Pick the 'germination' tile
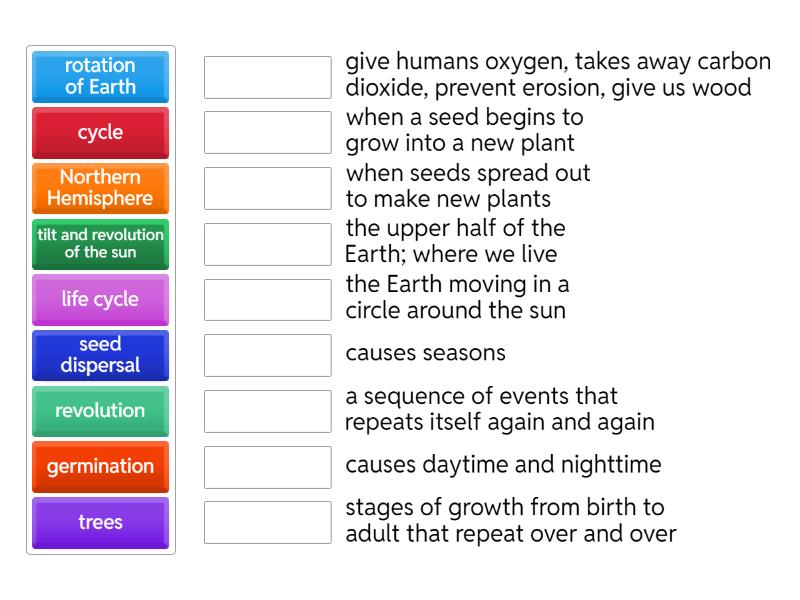The height and width of the screenshot is (600, 800). [100, 466]
